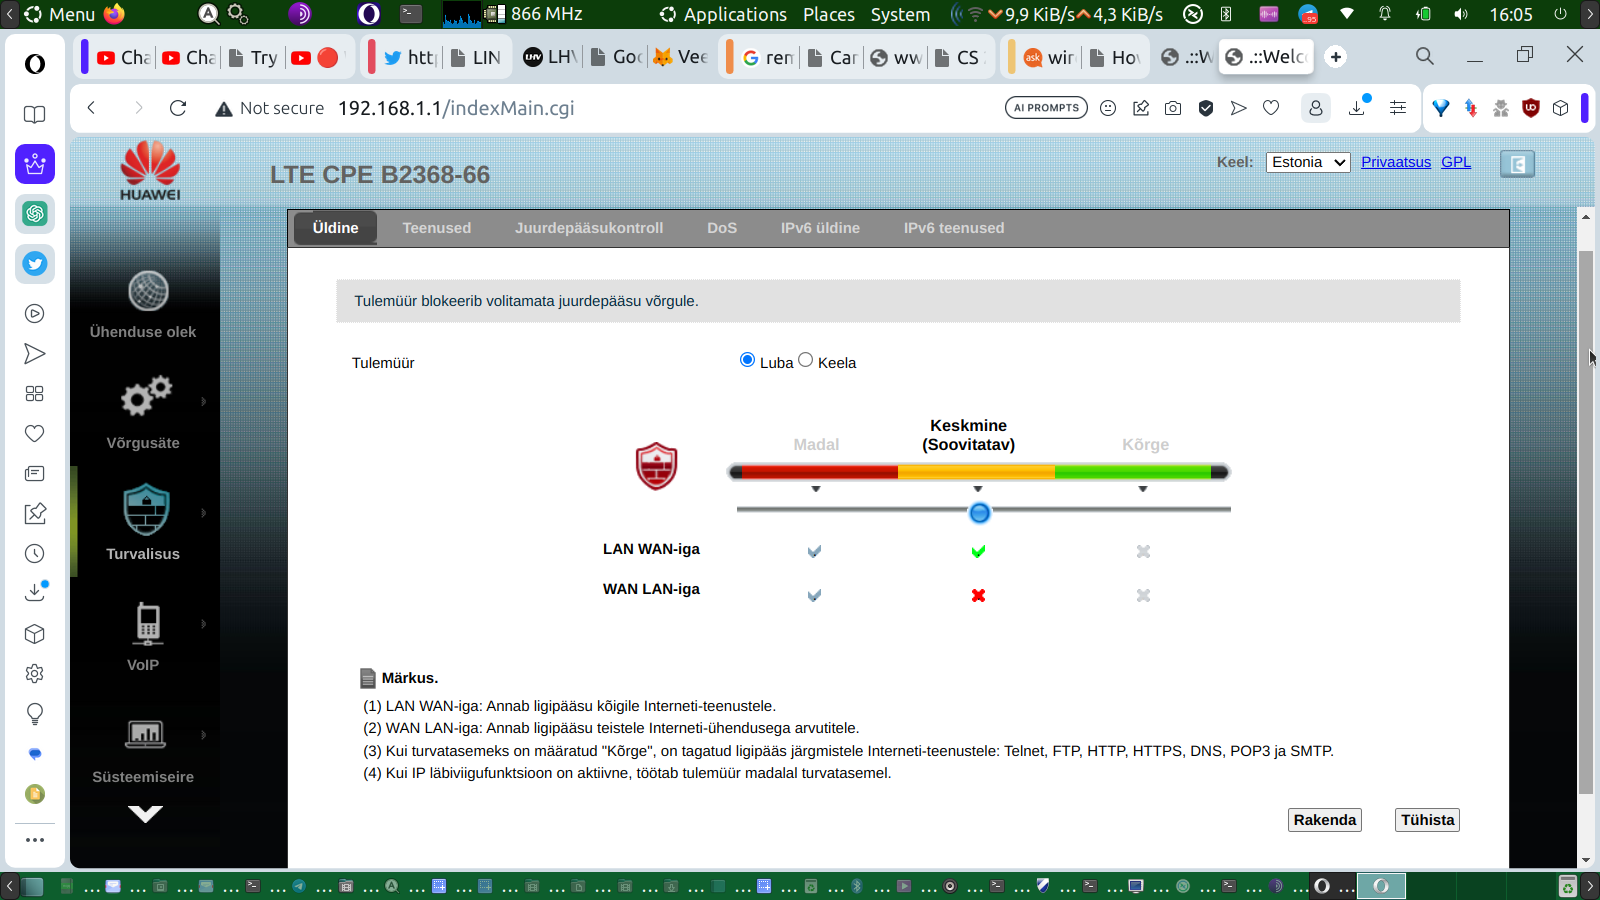The height and width of the screenshot is (900, 1600).
Task: Set firewall level to Kõrge marker
Action: [1142, 489]
